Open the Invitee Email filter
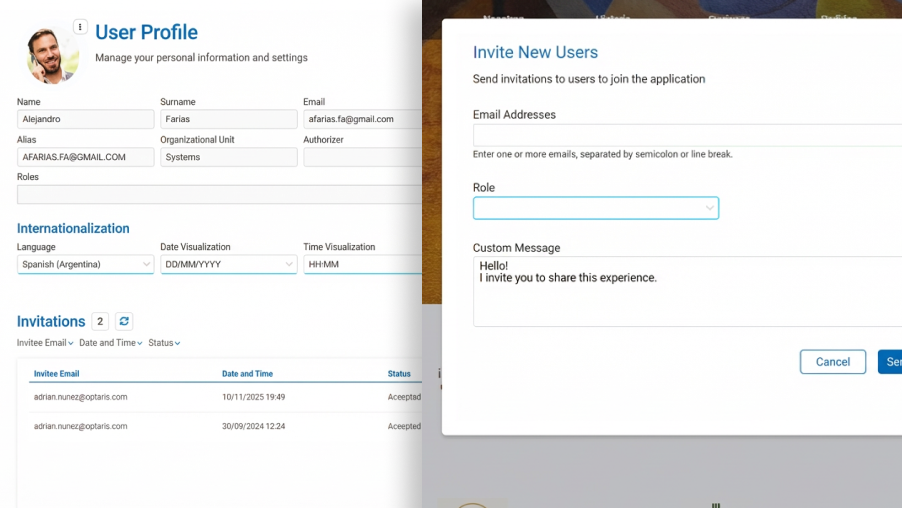Image resolution: width=902 pixels, height=508 pixels. [45, 343]
